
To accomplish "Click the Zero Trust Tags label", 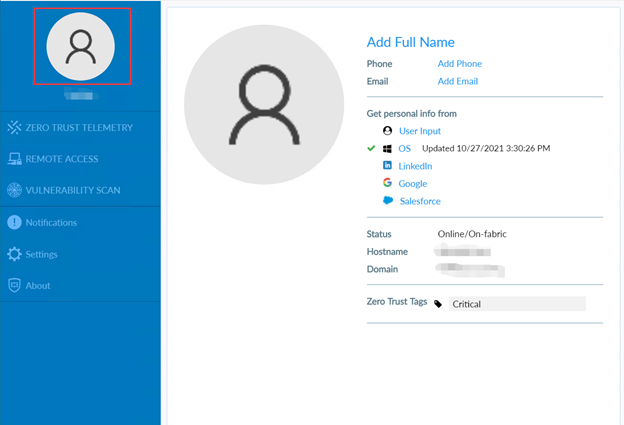I will point(397,301).
